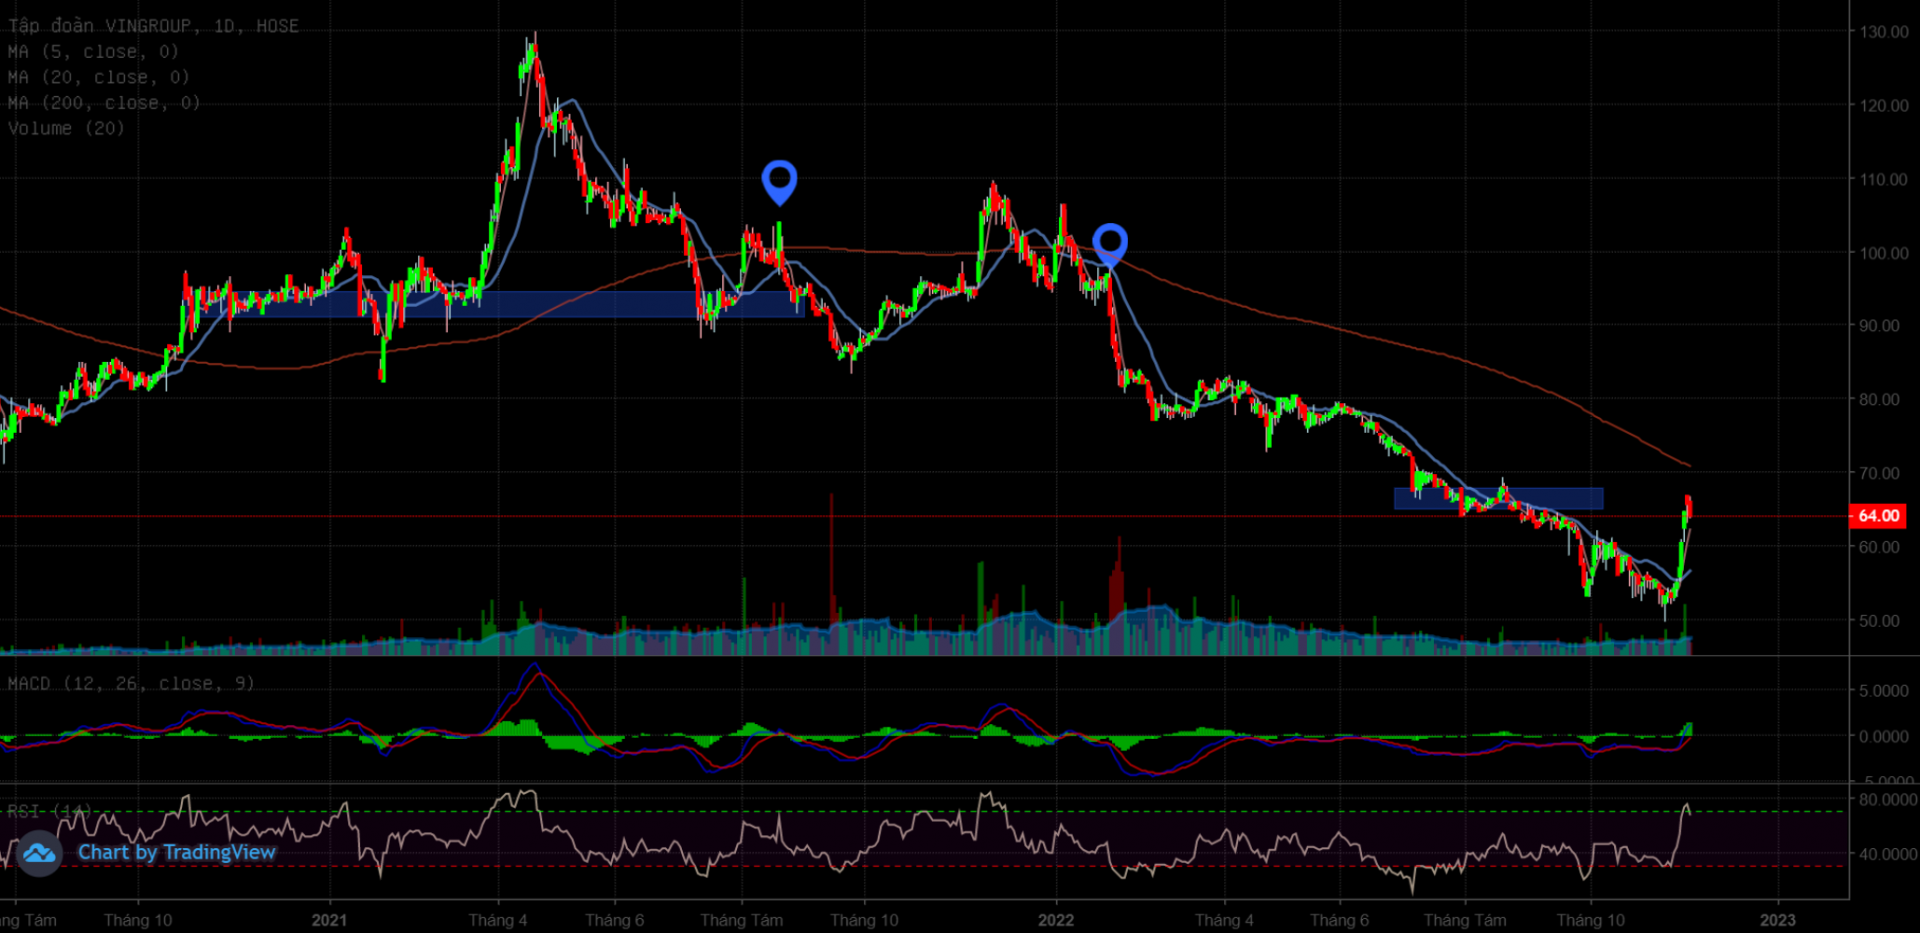The height and width of the screenshot is (933, 1920).
Task: Select the MA (5, close, 0) indicator label
Action: click(93, 52)
